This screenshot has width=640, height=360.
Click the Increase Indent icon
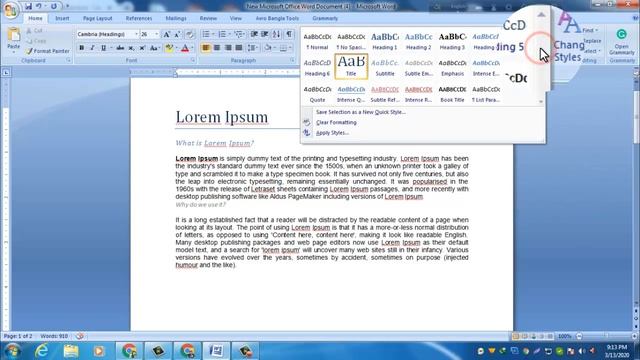click(264, 34)
